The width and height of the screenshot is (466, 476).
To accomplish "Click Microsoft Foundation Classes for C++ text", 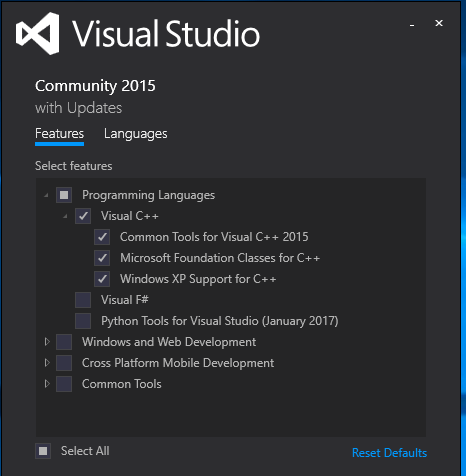I will [220, 258].
